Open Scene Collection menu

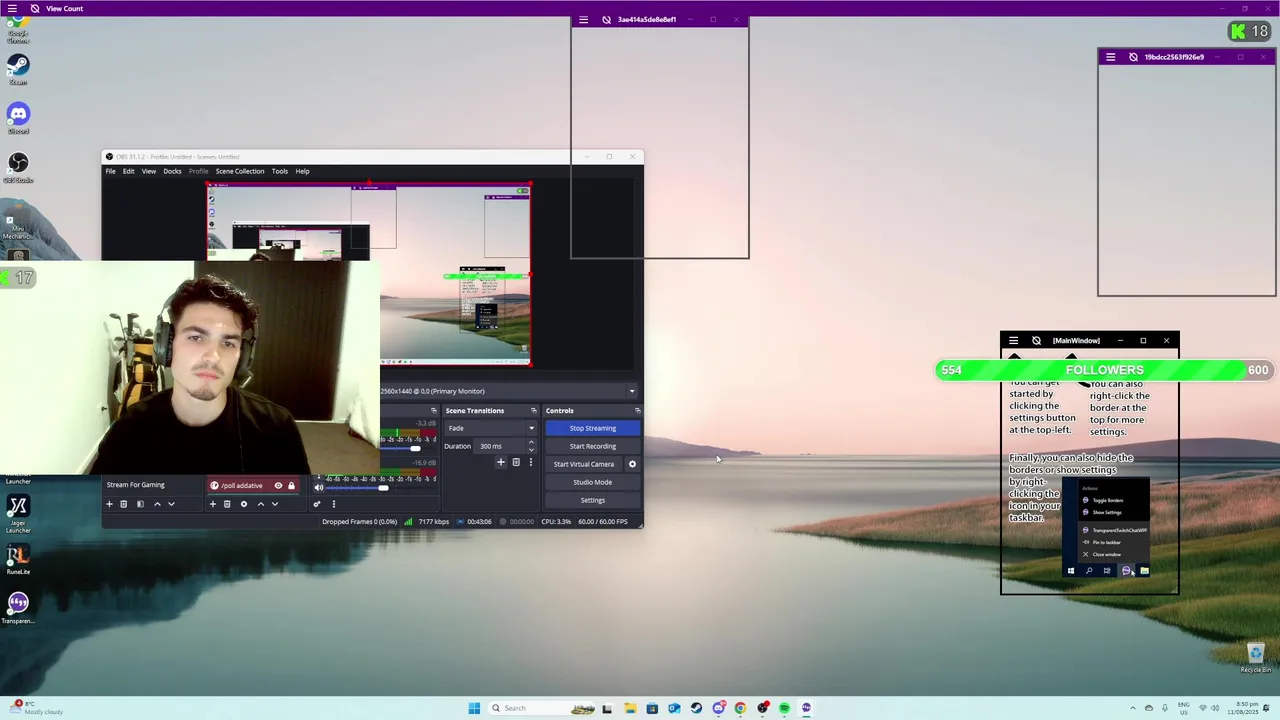240,171
